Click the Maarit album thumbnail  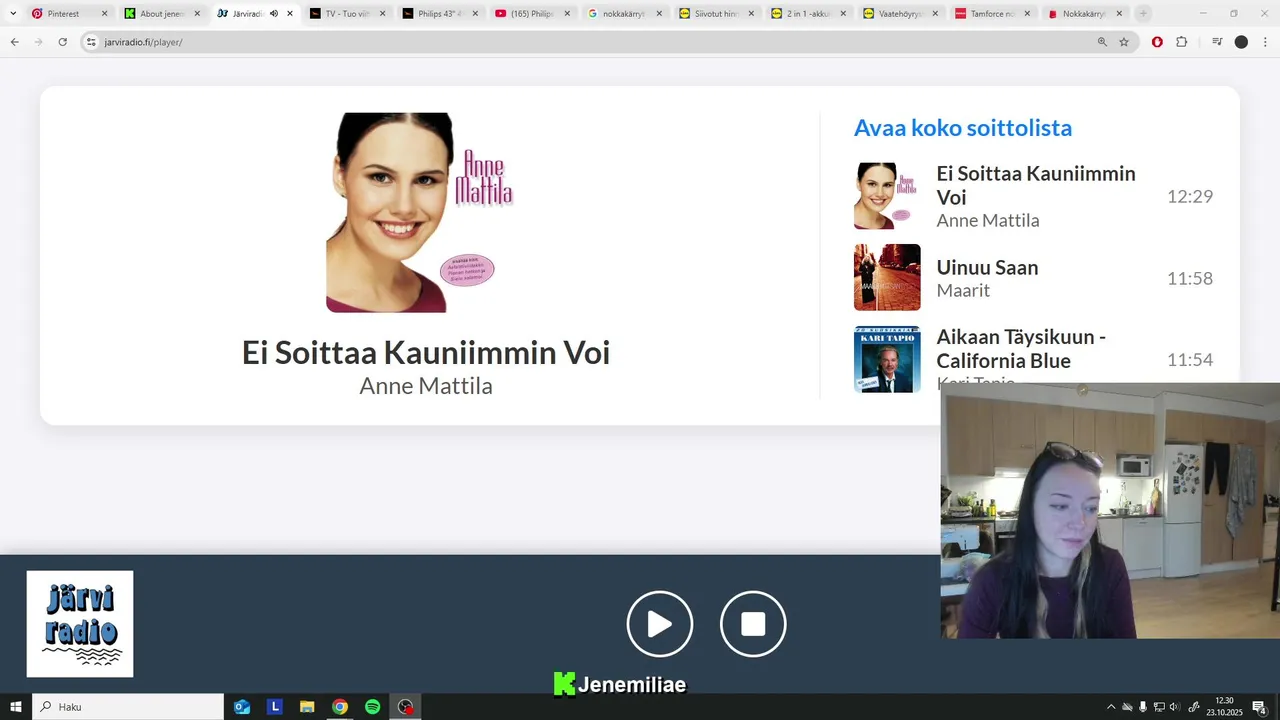[x=887, y=277]
